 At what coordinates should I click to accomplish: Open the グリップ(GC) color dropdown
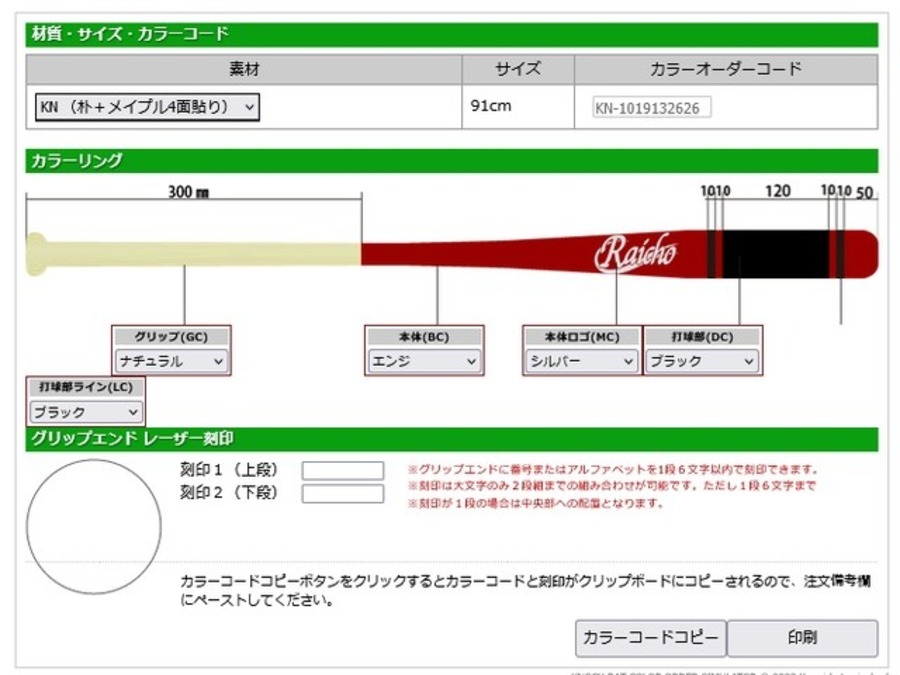pyautogui.click(x=172, y=361)
